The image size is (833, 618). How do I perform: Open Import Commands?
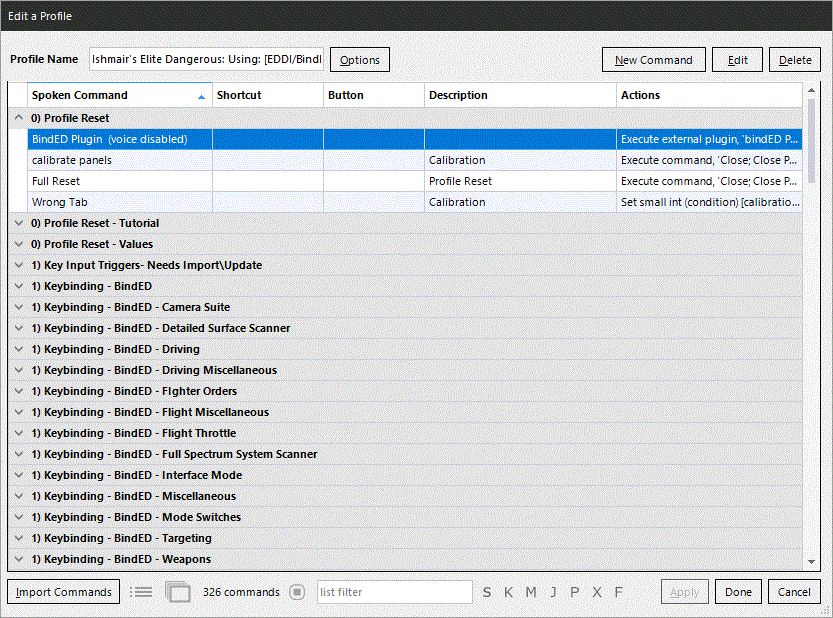pyautogui.click(x=64, y=591)
